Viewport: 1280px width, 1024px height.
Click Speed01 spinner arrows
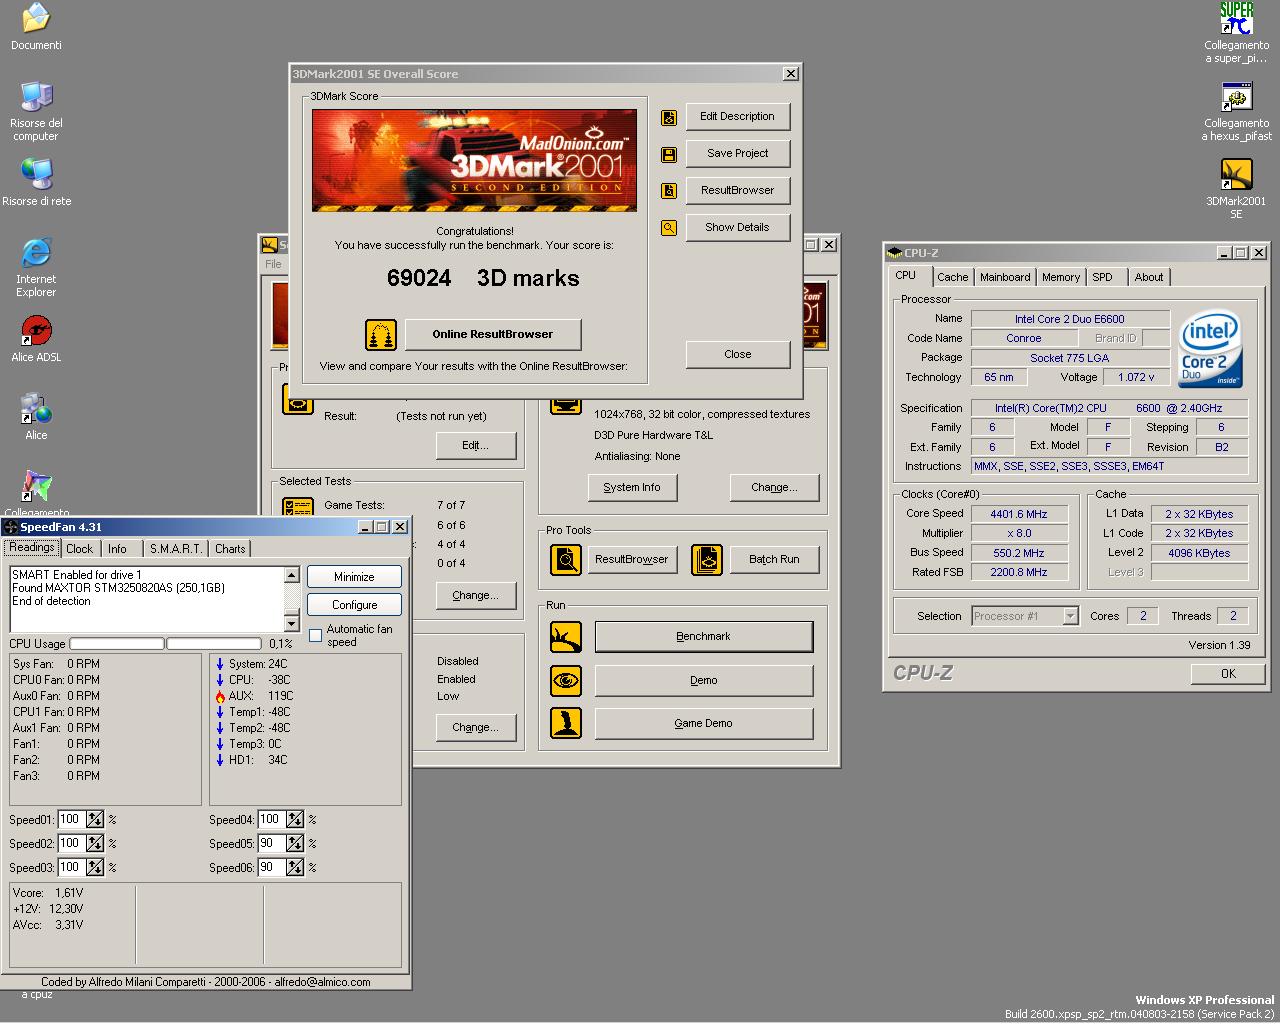tap(95, 819)
